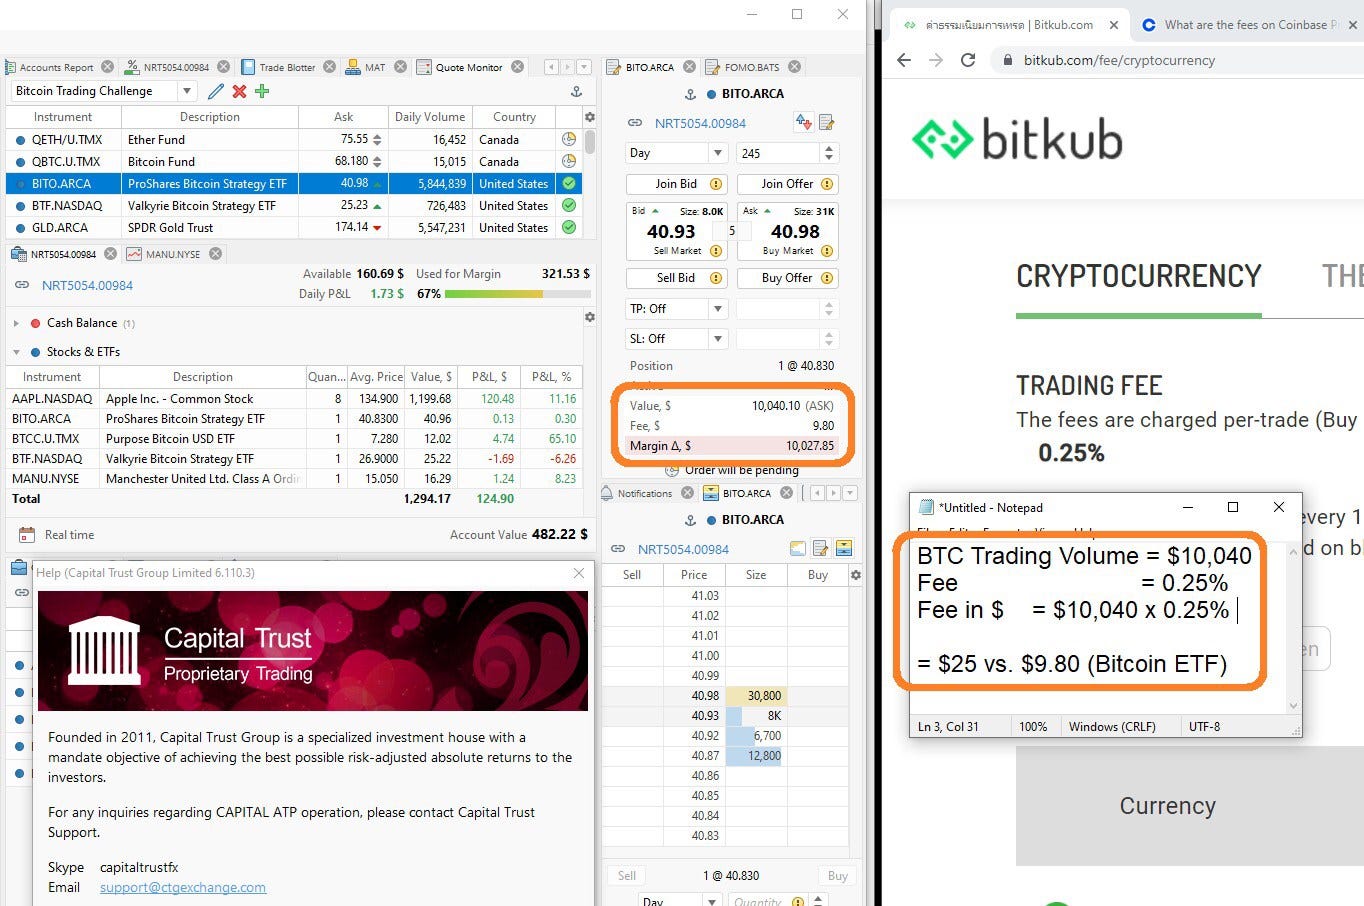Click the clock status icon for QETH/U.TMX
Image resolution: width=1364 pixels, height=906 pixels.
tap(568, 139)
